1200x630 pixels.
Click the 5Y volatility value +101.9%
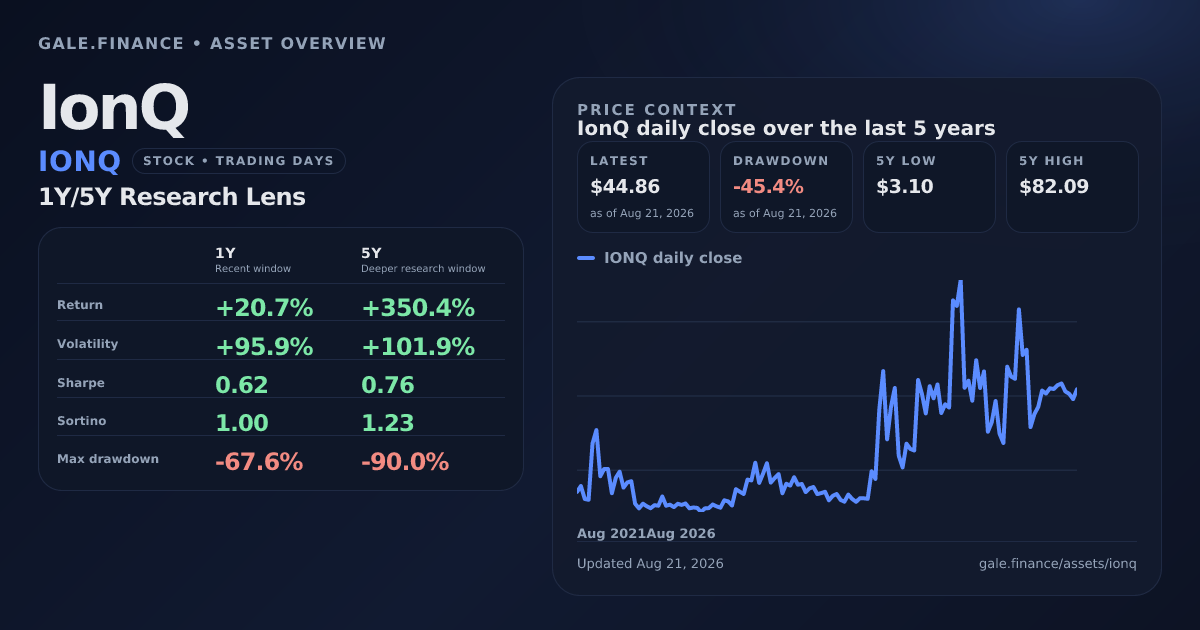[418, 347]
